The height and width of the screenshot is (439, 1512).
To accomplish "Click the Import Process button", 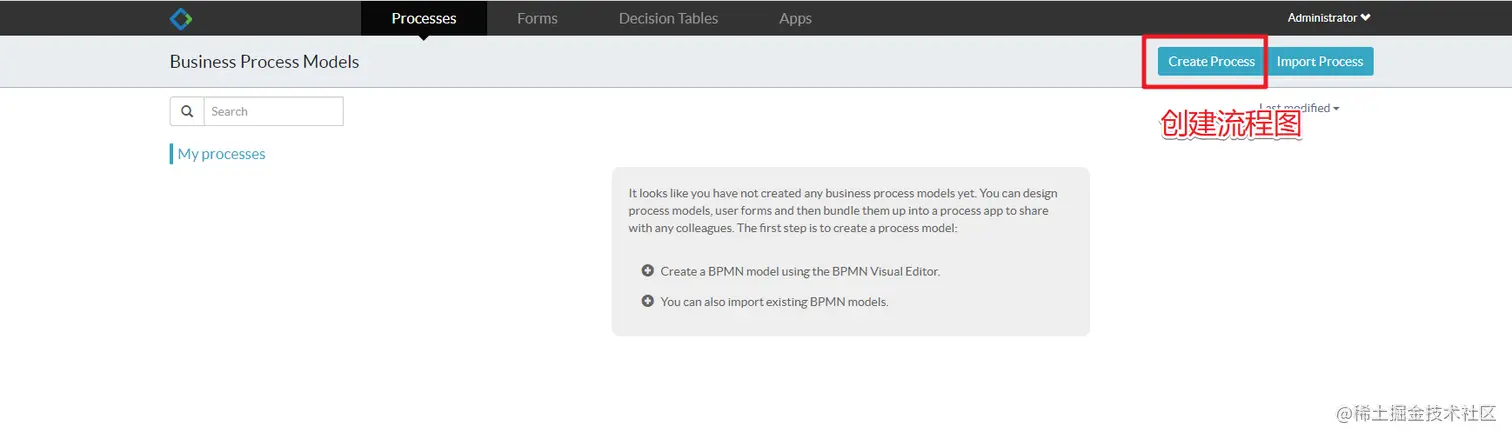I will [x=1320, y=61].
